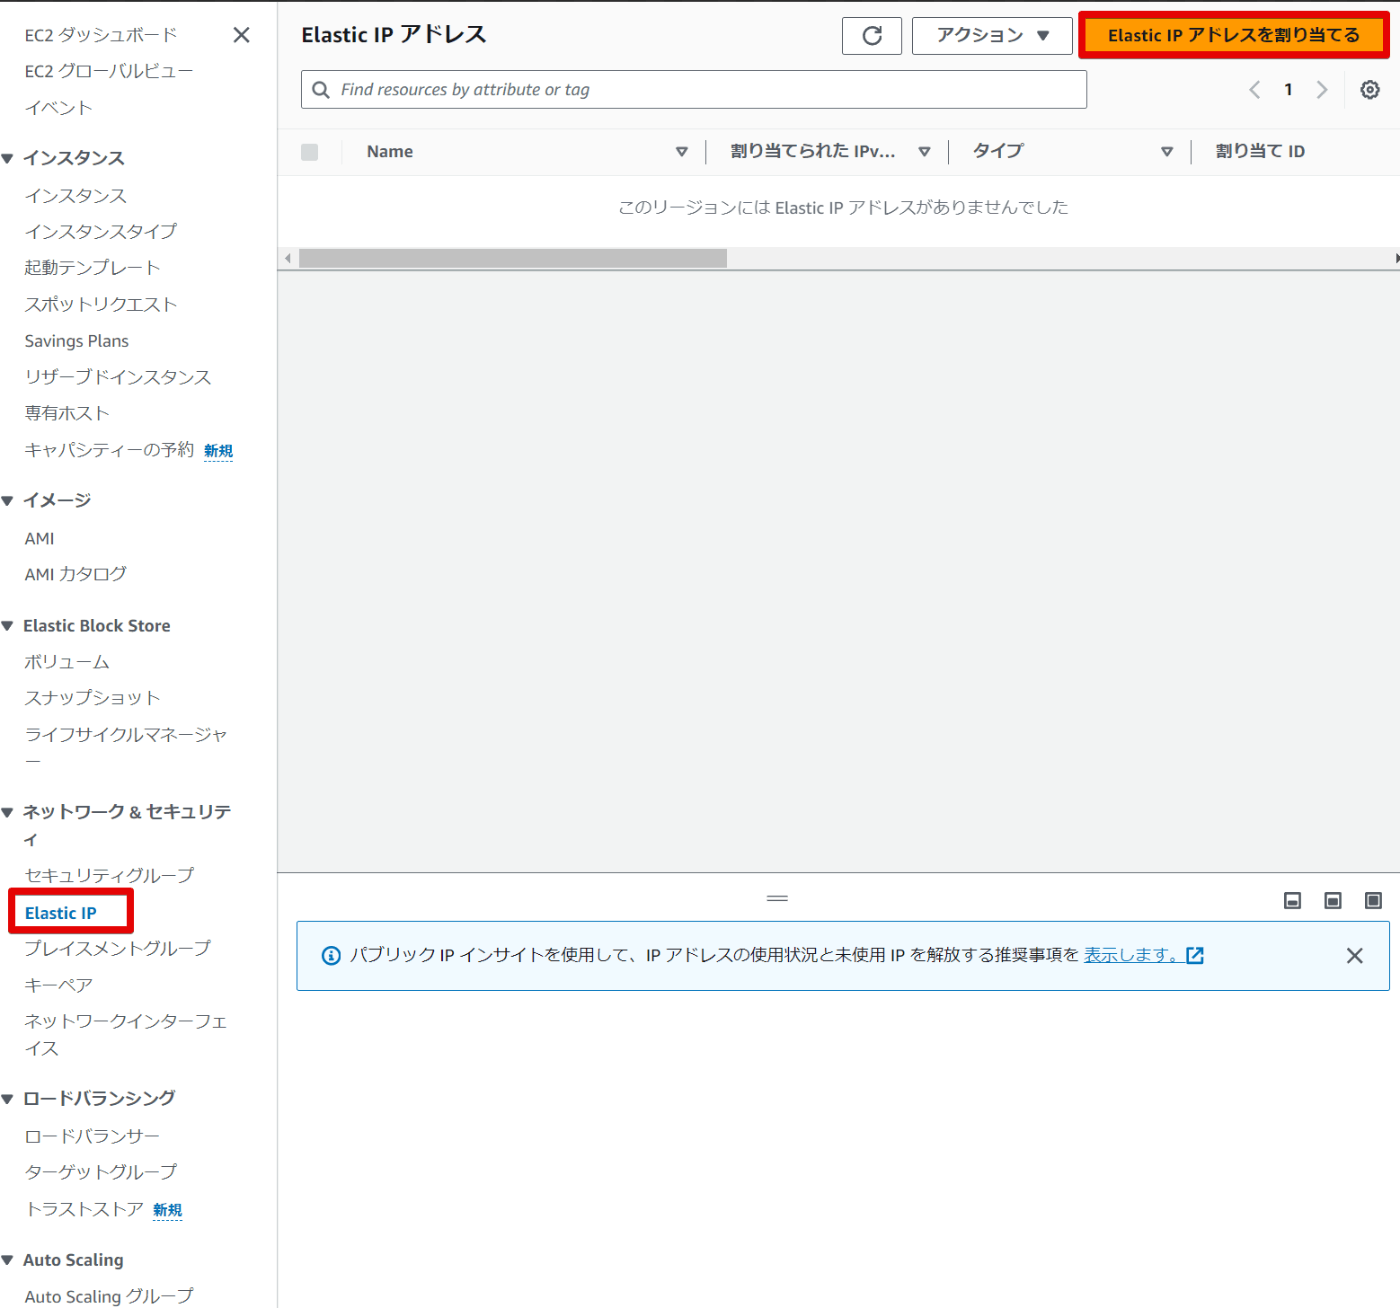
Task: Click the 新規 badge beside トラストストア
Action: pos(168,1211)
